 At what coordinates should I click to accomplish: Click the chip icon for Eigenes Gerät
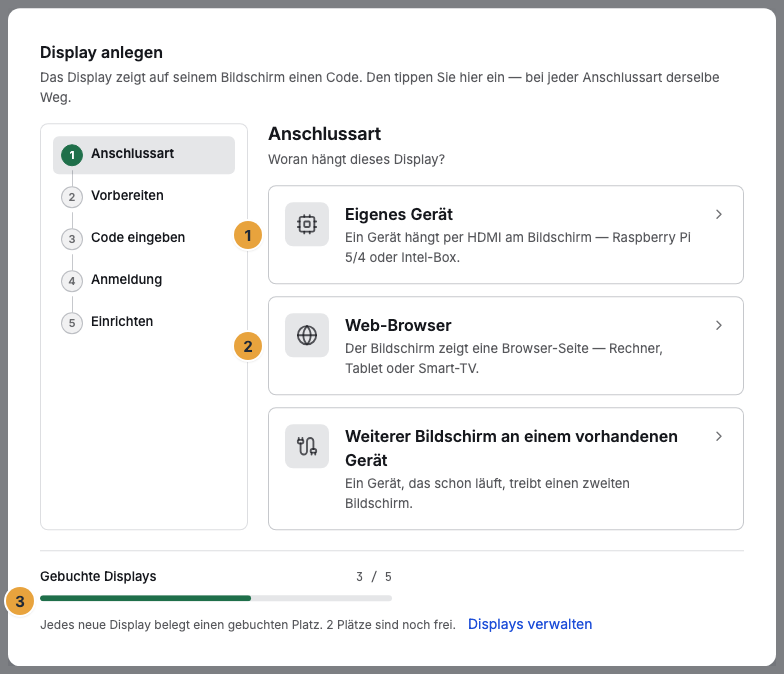(307, 224)
